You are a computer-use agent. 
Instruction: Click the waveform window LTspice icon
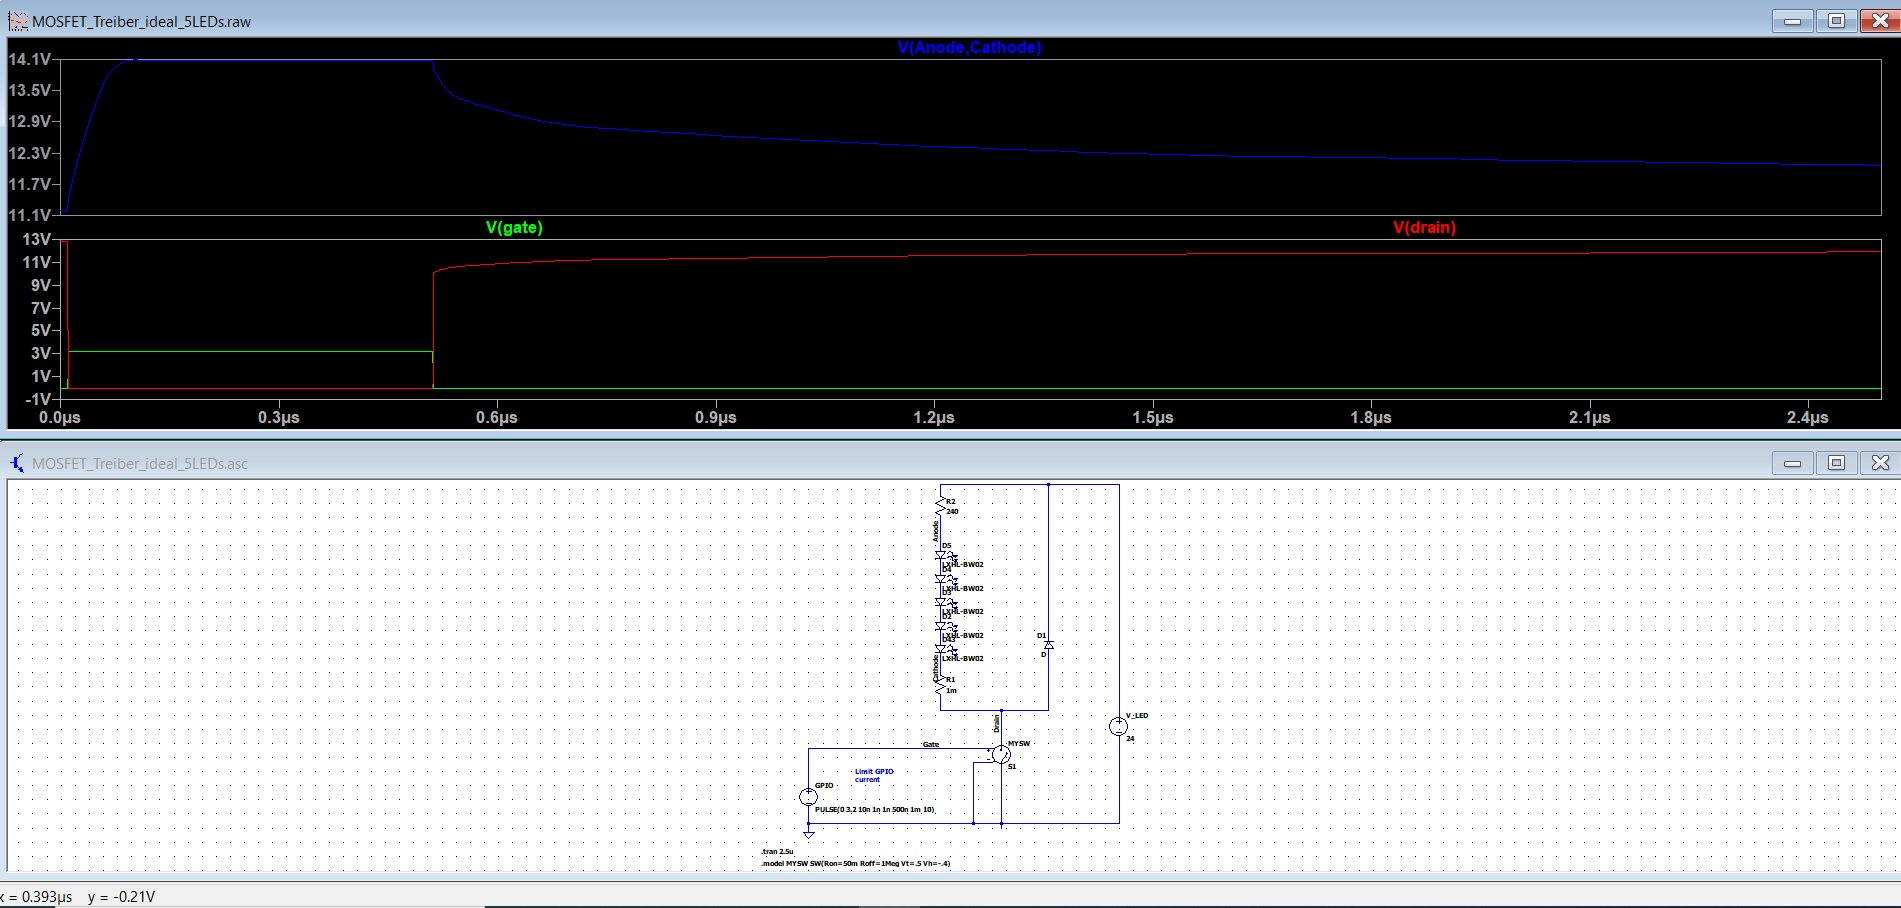click(18, 21)
